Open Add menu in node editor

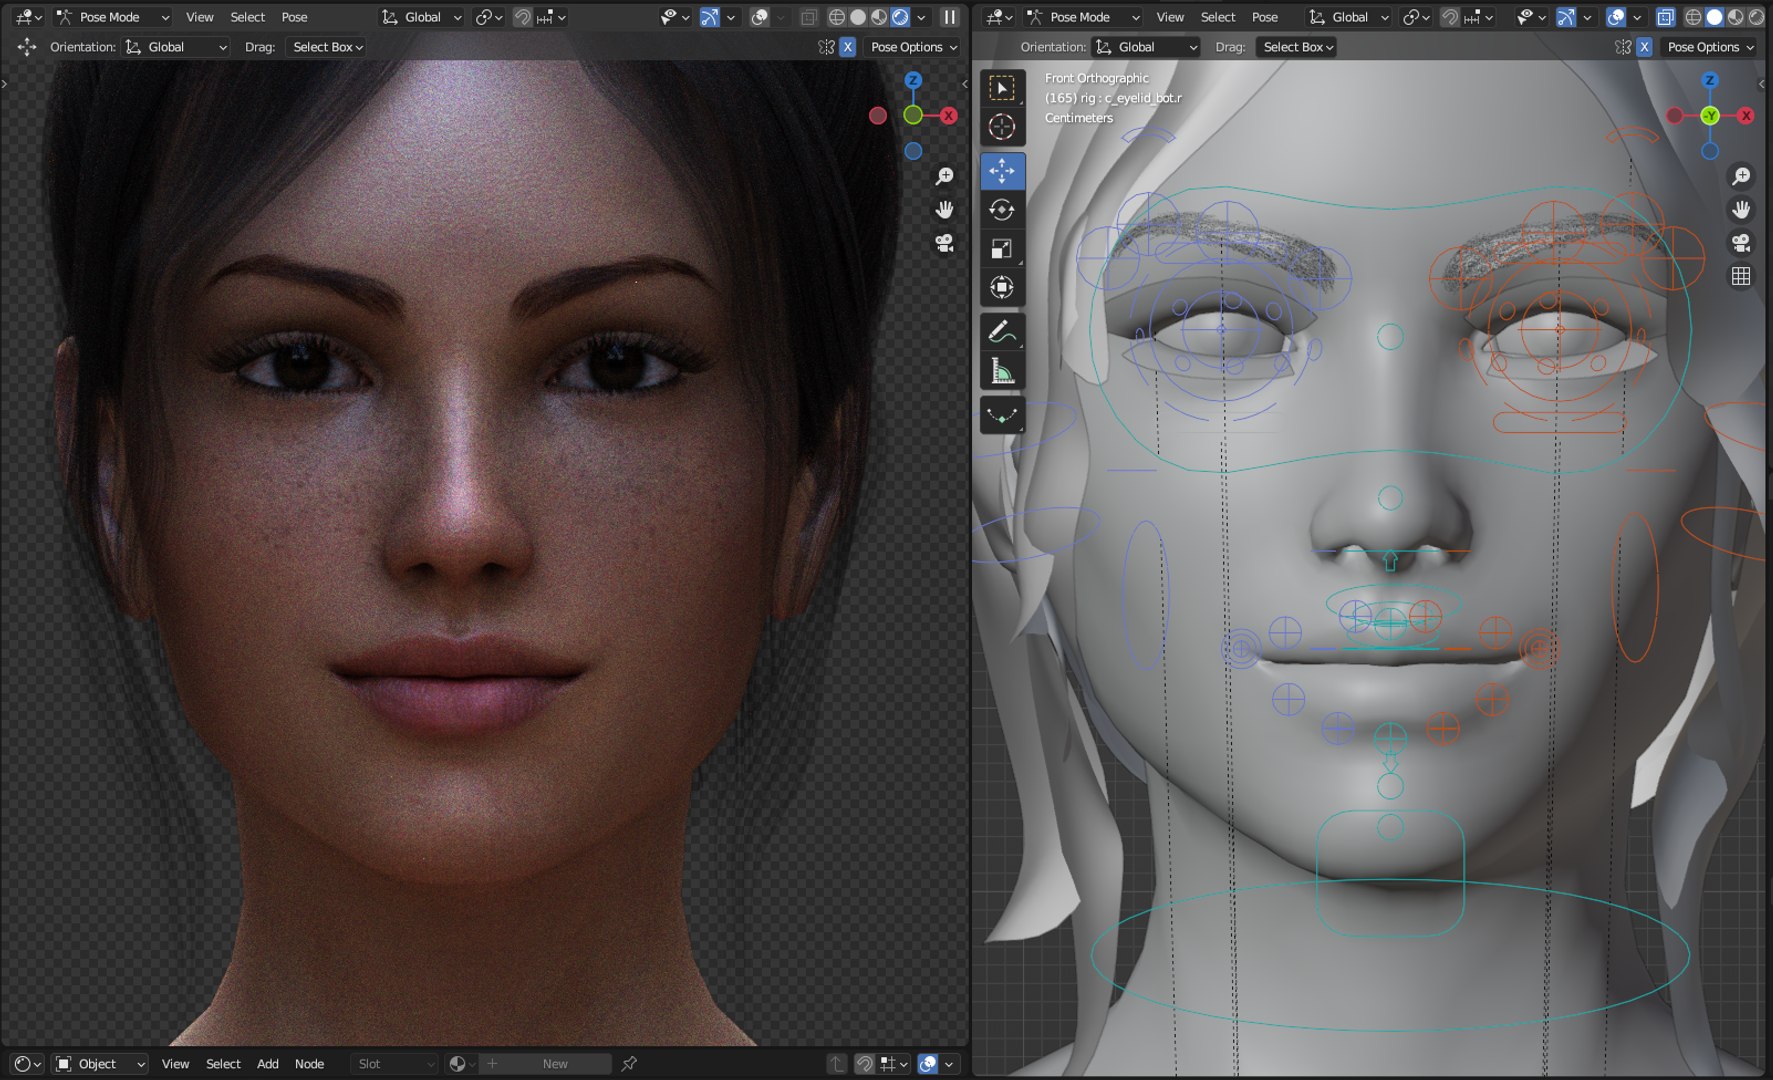point(268,1064)
